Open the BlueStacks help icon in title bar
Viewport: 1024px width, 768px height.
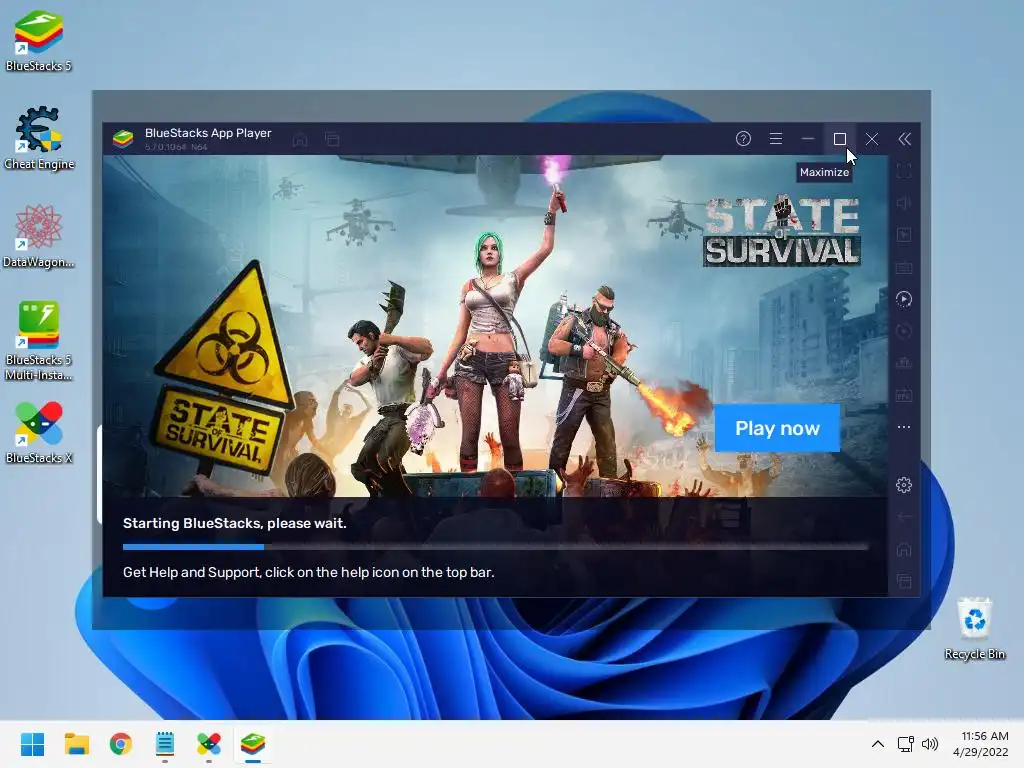pyautogui.click(x=743, y=138)
